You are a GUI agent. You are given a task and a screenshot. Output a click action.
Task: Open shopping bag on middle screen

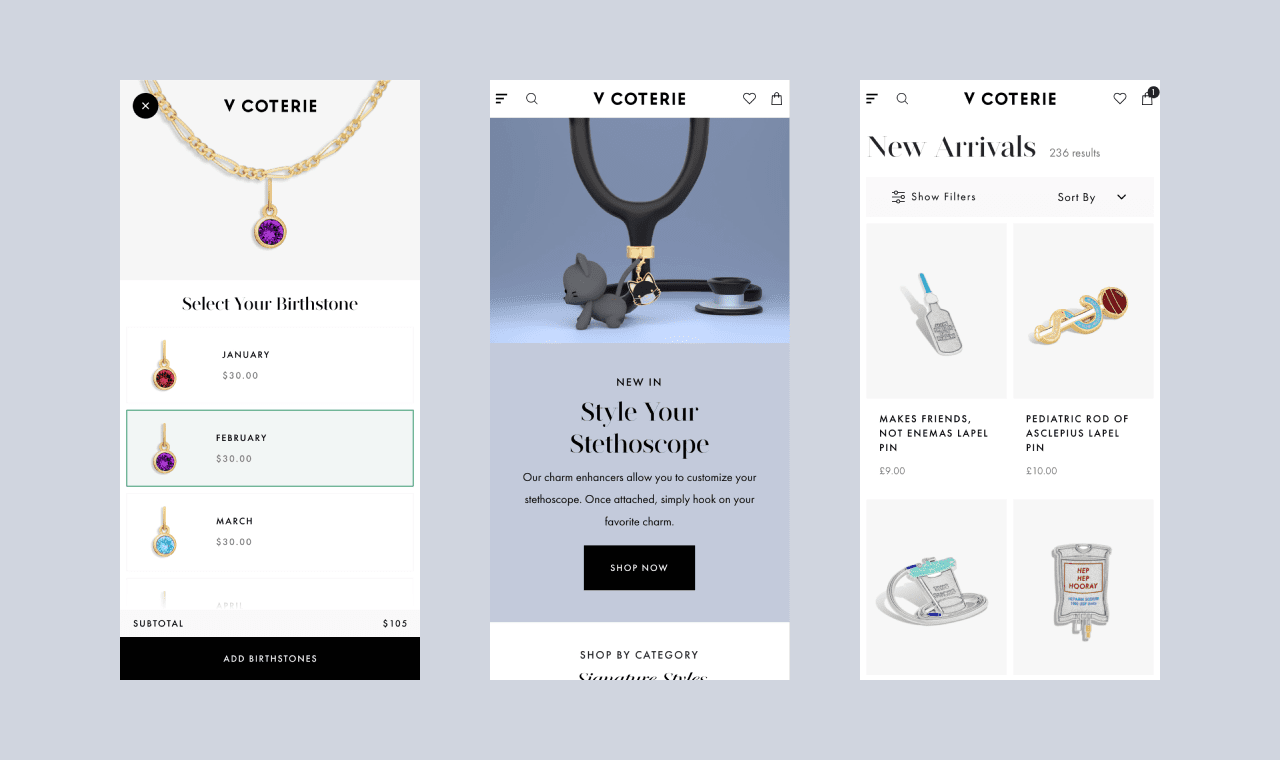click(776, 98)
